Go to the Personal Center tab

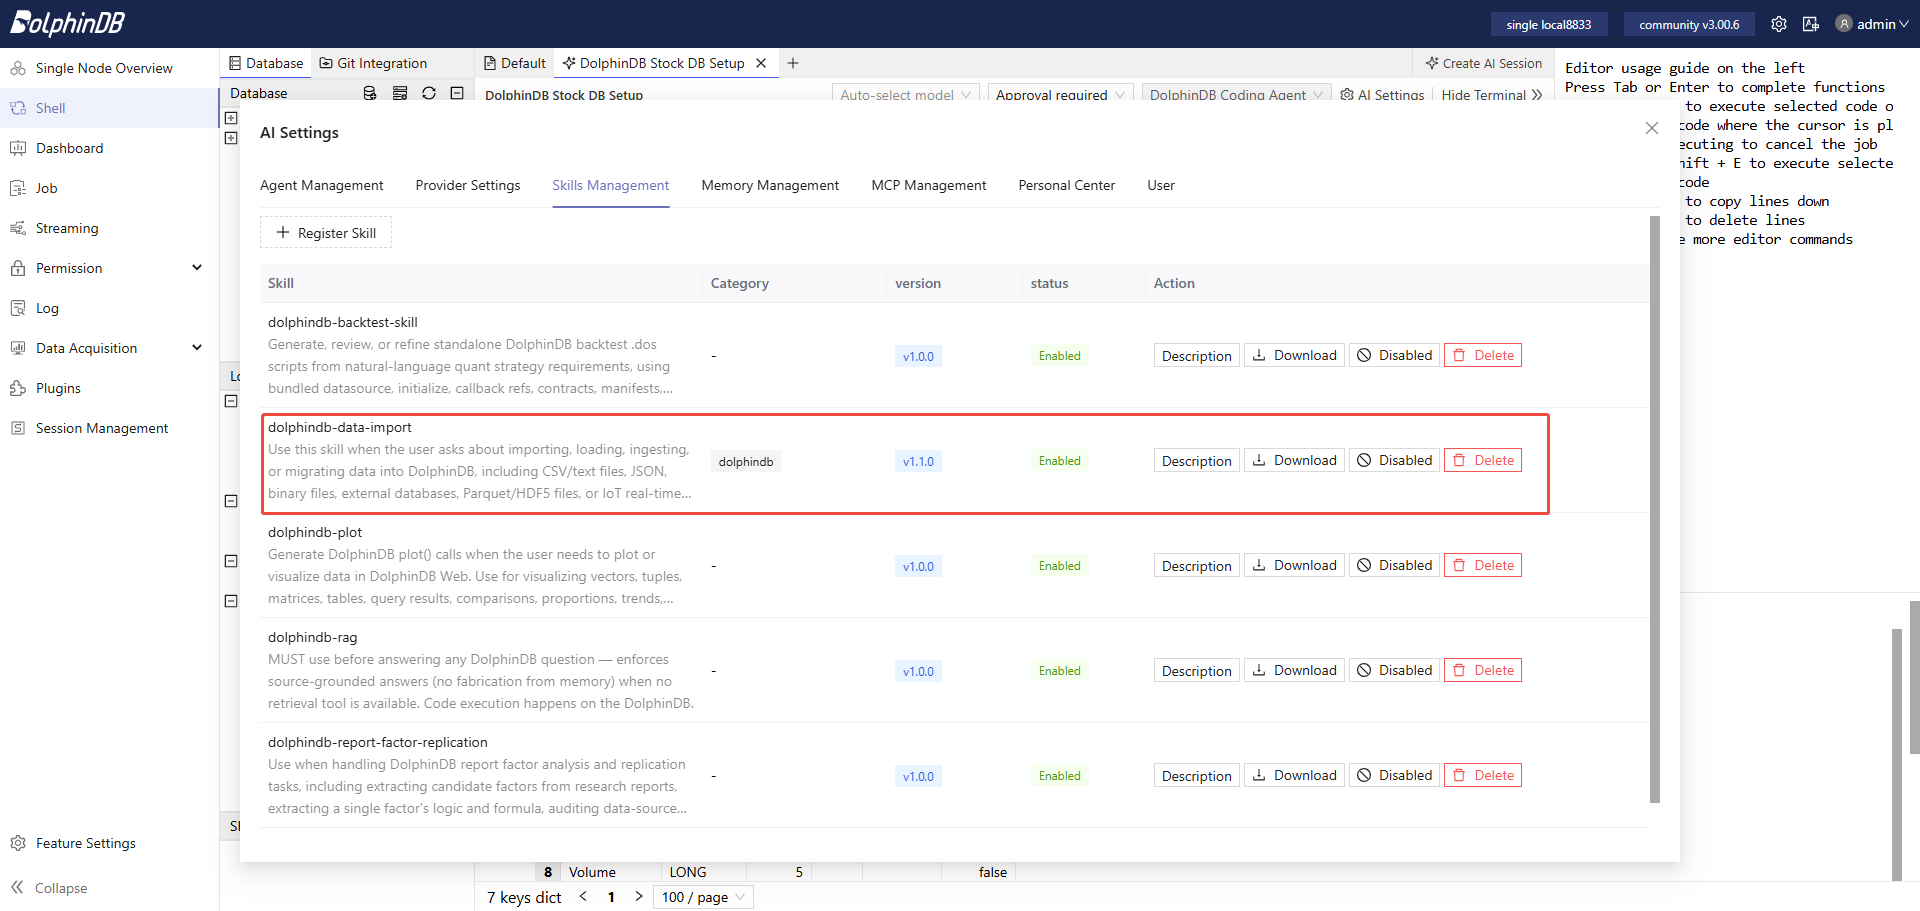1067,185
